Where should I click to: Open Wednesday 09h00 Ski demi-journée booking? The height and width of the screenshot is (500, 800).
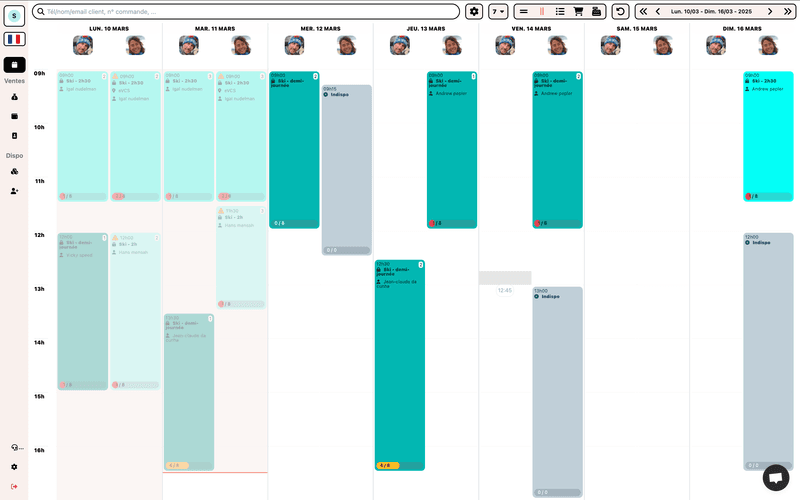294,149
